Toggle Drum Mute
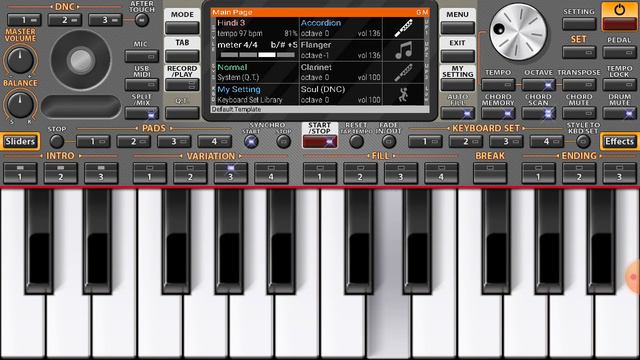The height and width of the screenshot is (360, 640). click(619, 113)
